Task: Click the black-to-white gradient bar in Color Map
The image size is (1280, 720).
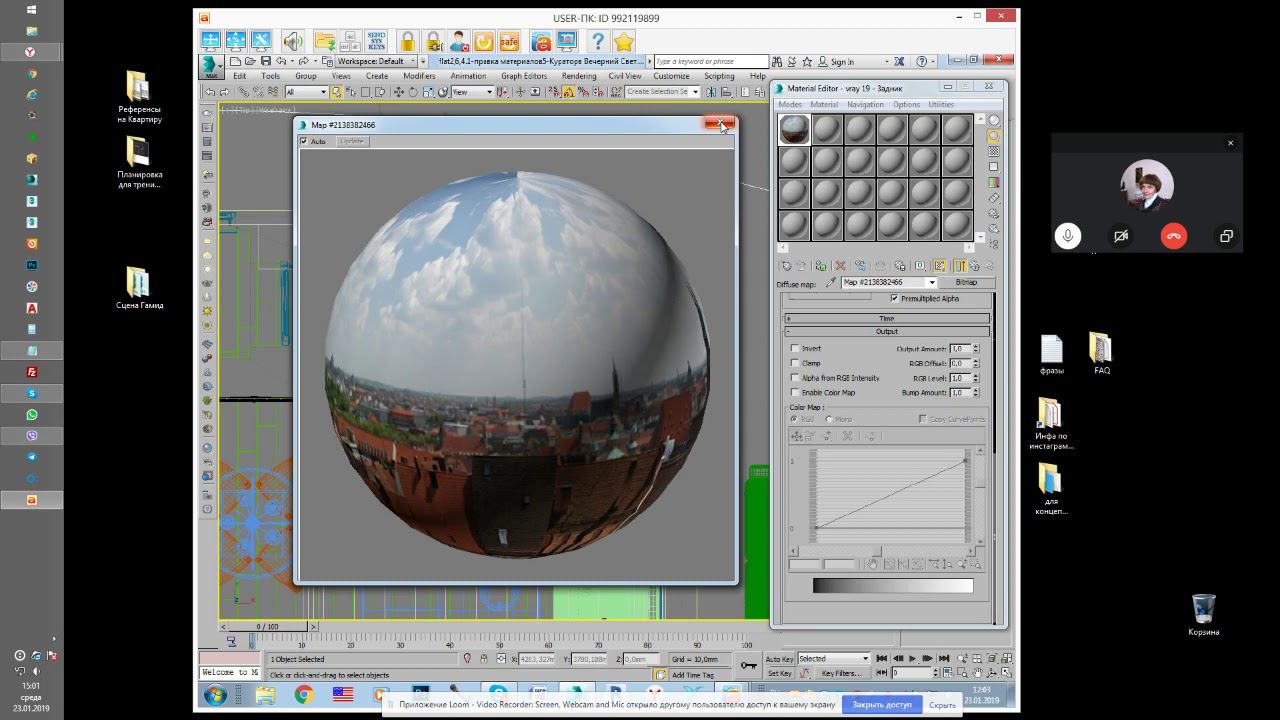Action: click(893, 586)
